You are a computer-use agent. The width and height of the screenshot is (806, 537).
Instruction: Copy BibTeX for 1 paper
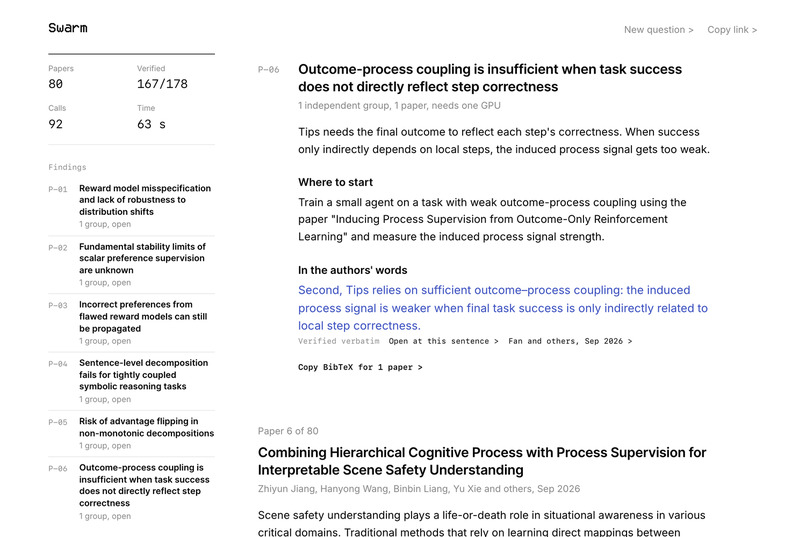pyautogui.click(x=360, y=367)
